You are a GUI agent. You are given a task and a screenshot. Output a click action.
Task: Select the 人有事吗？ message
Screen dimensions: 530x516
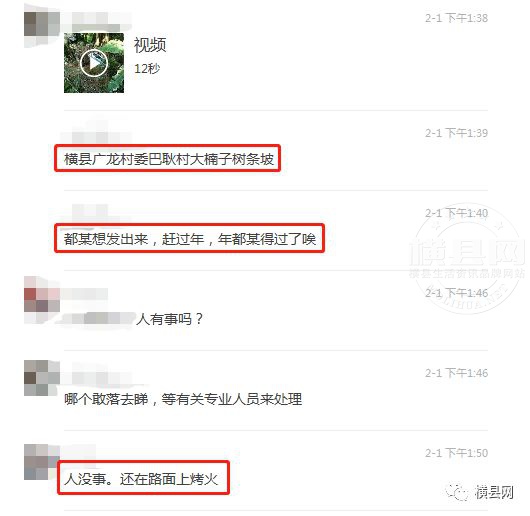[x=169, y=319]
